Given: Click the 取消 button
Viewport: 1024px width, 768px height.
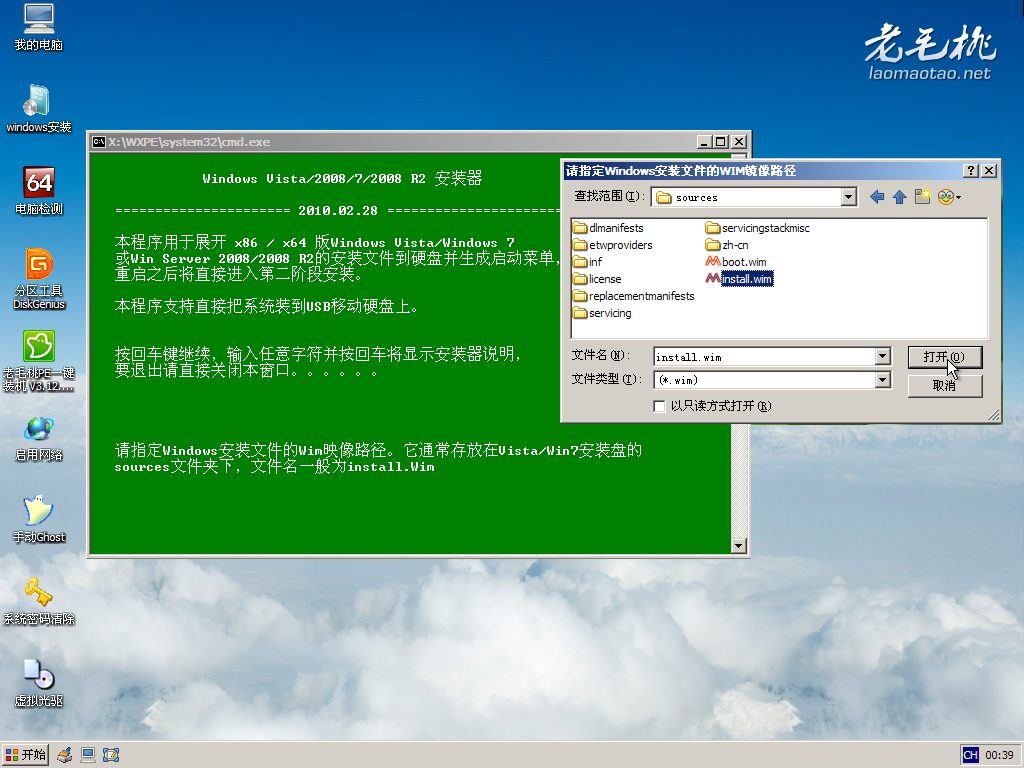Looking at the screenshot, I should coord(944,386).
